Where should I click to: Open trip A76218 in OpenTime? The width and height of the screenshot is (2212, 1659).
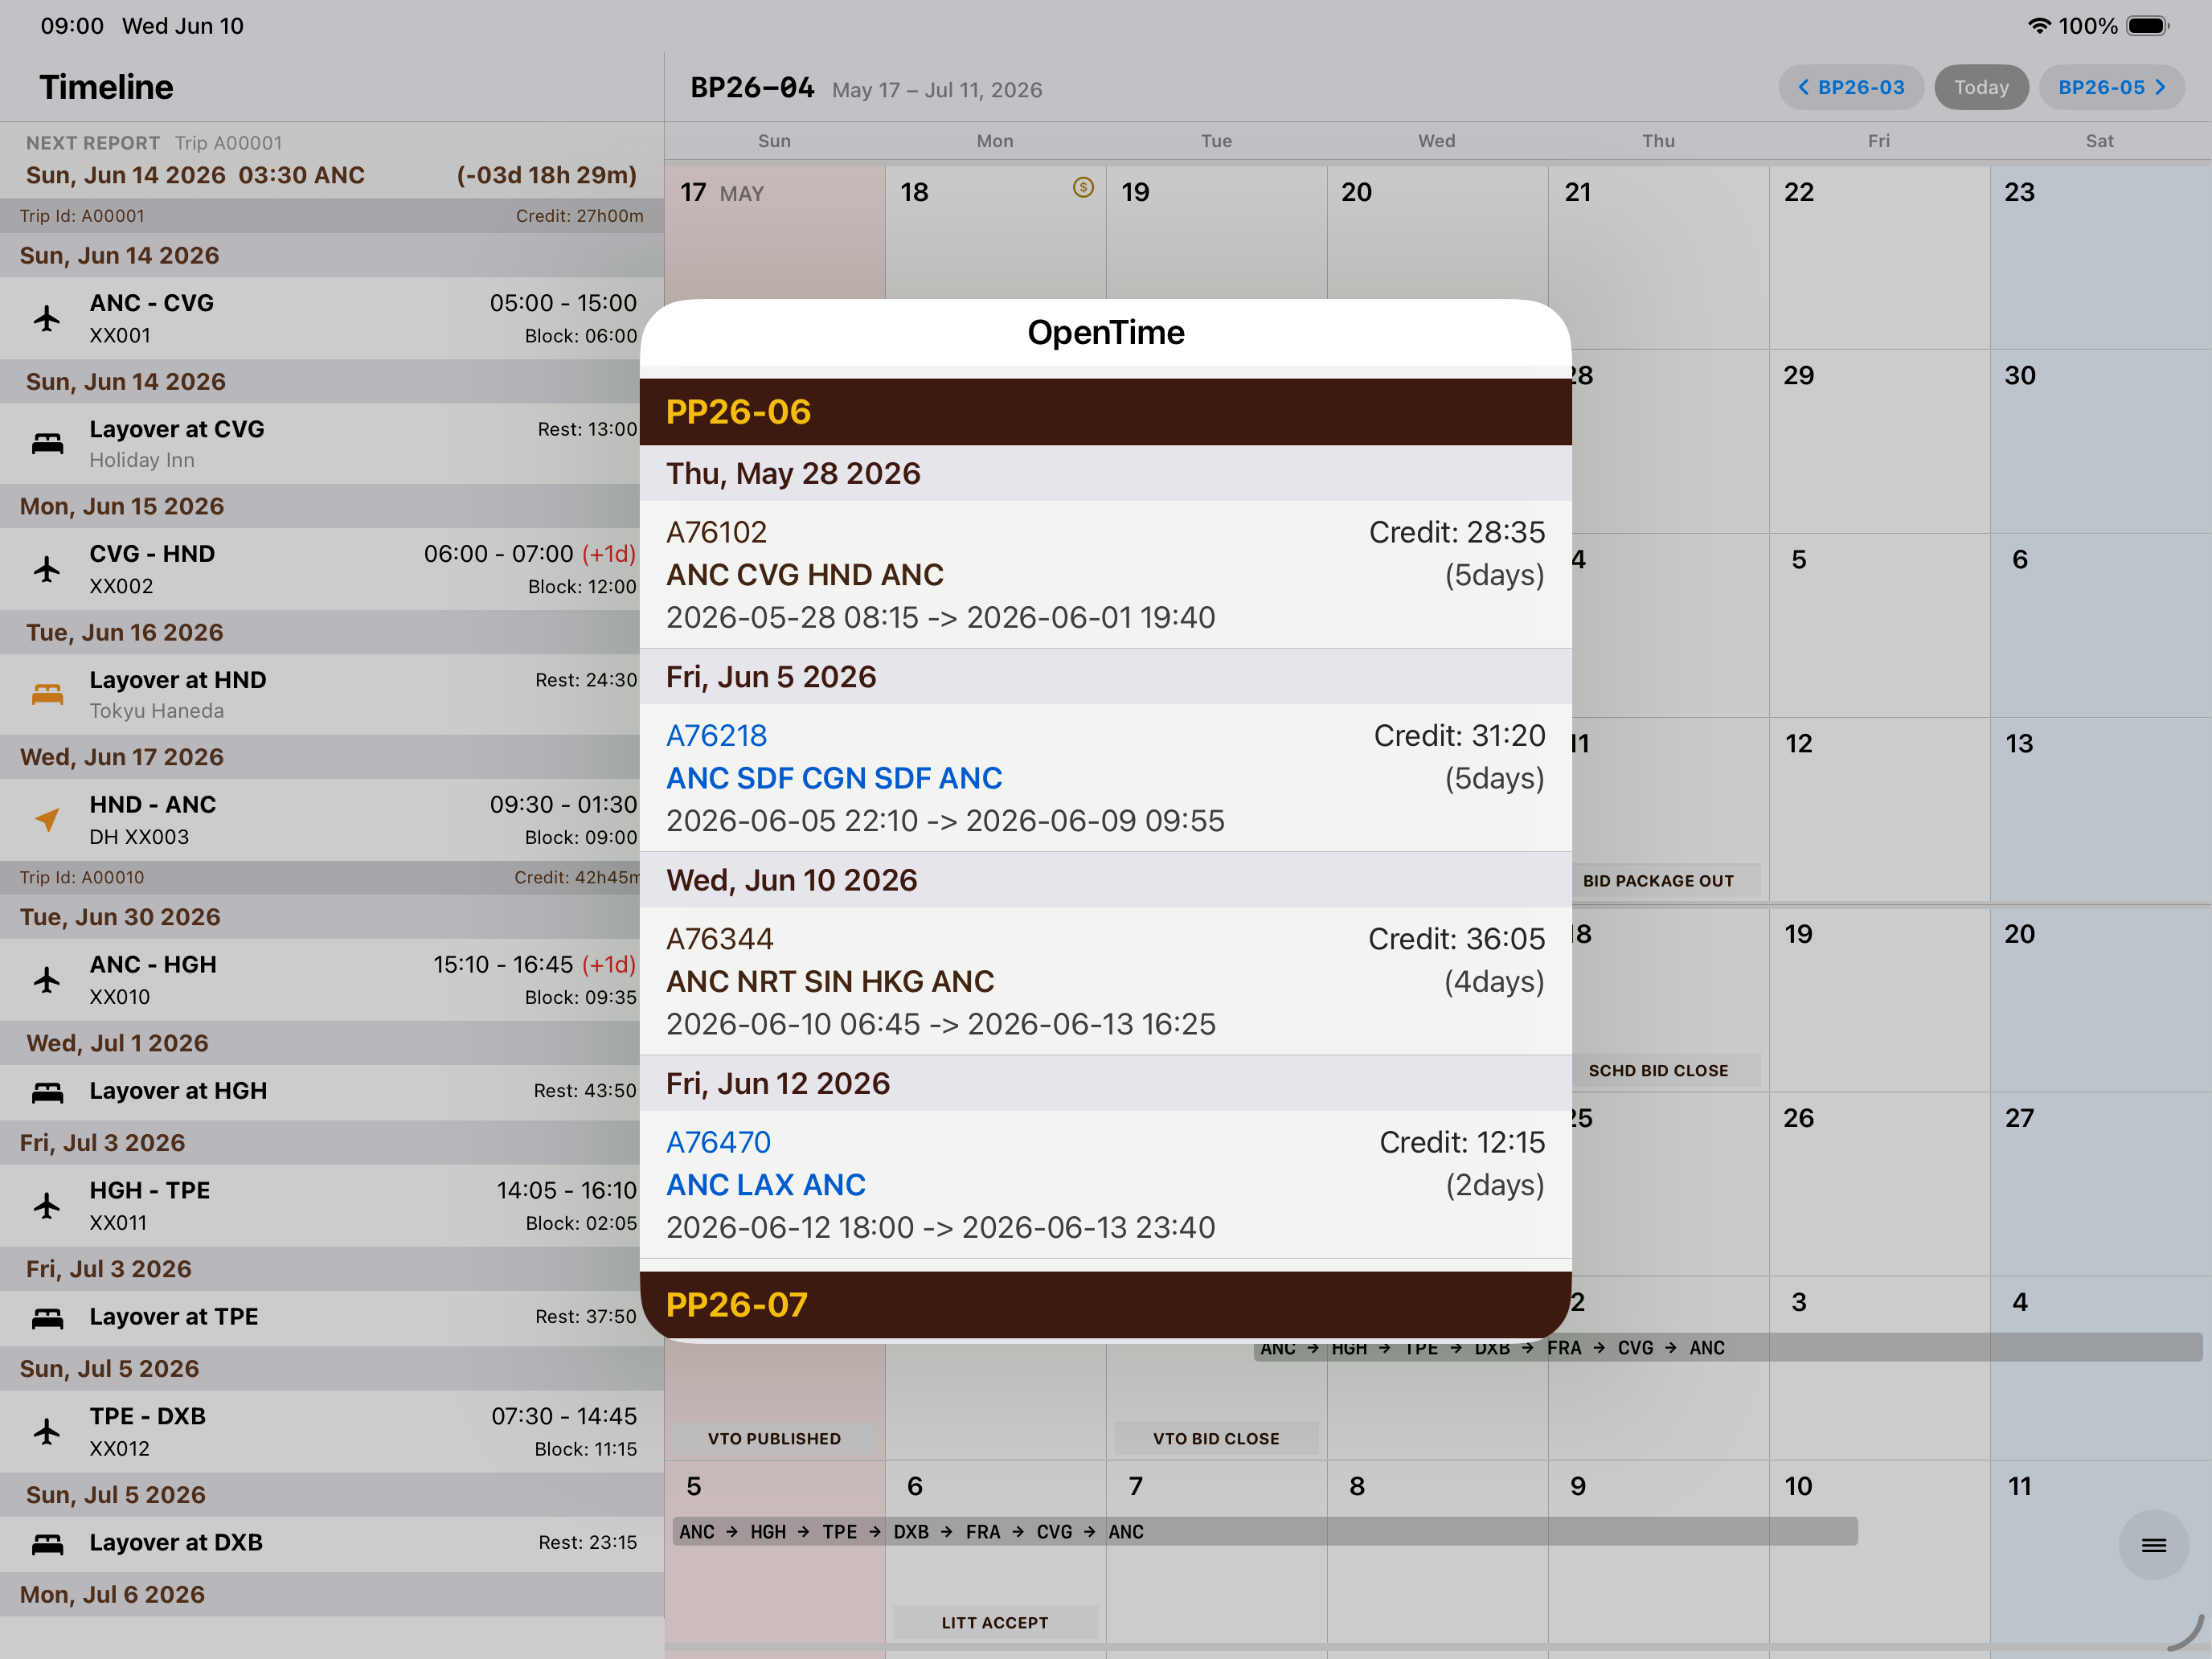click(717, 735)
